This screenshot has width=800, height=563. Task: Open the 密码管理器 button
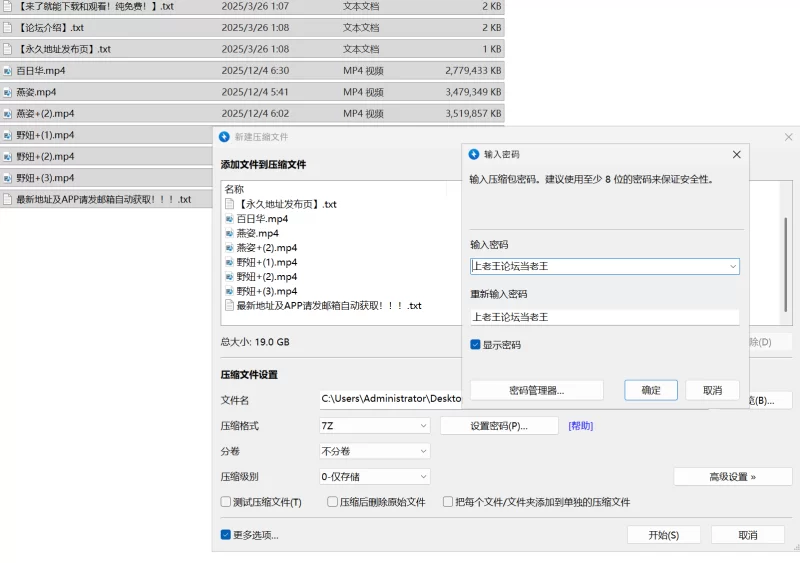(536, 390)
